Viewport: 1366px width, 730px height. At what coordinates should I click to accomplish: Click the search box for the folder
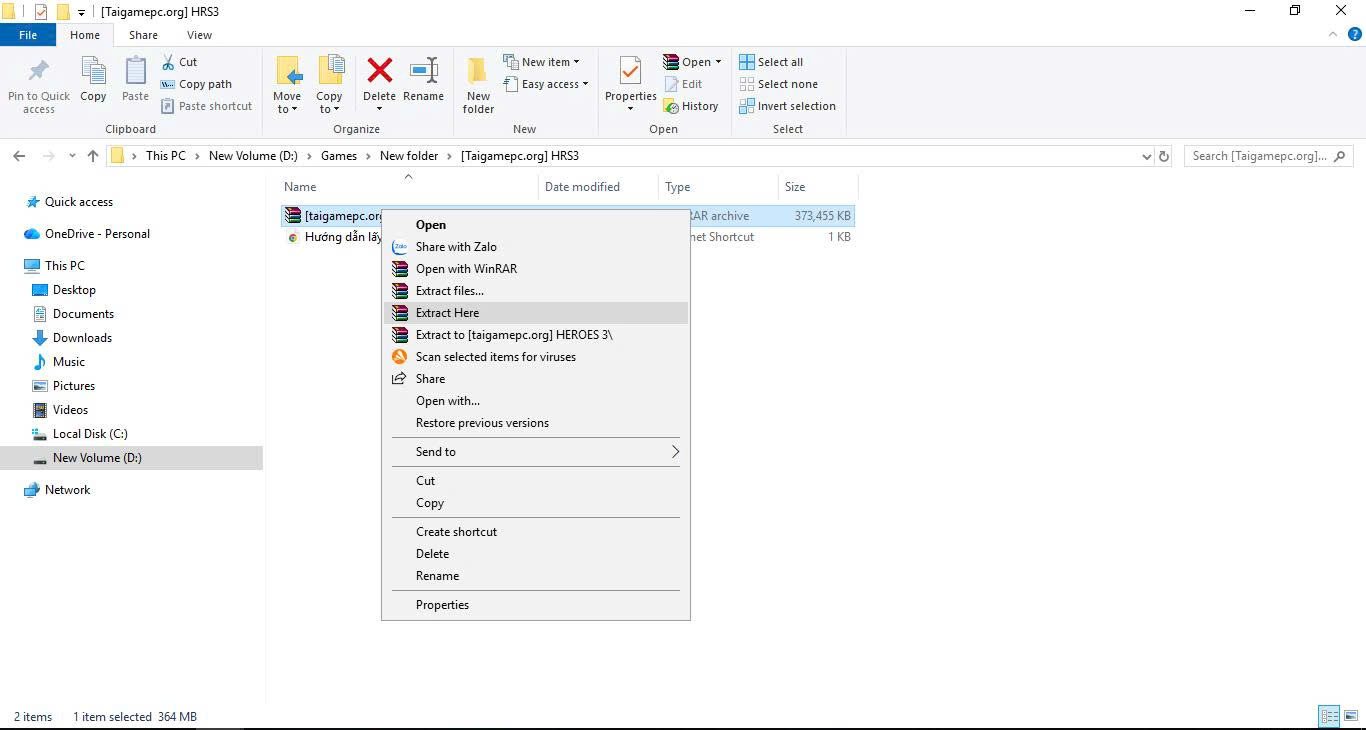1260,156
